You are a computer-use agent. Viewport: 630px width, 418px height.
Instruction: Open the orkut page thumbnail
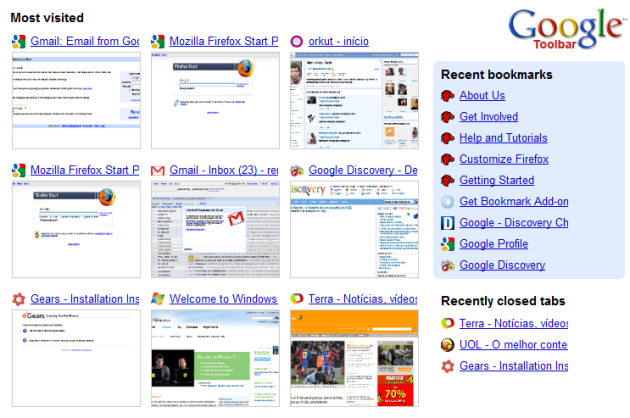(x=354, y=100)
